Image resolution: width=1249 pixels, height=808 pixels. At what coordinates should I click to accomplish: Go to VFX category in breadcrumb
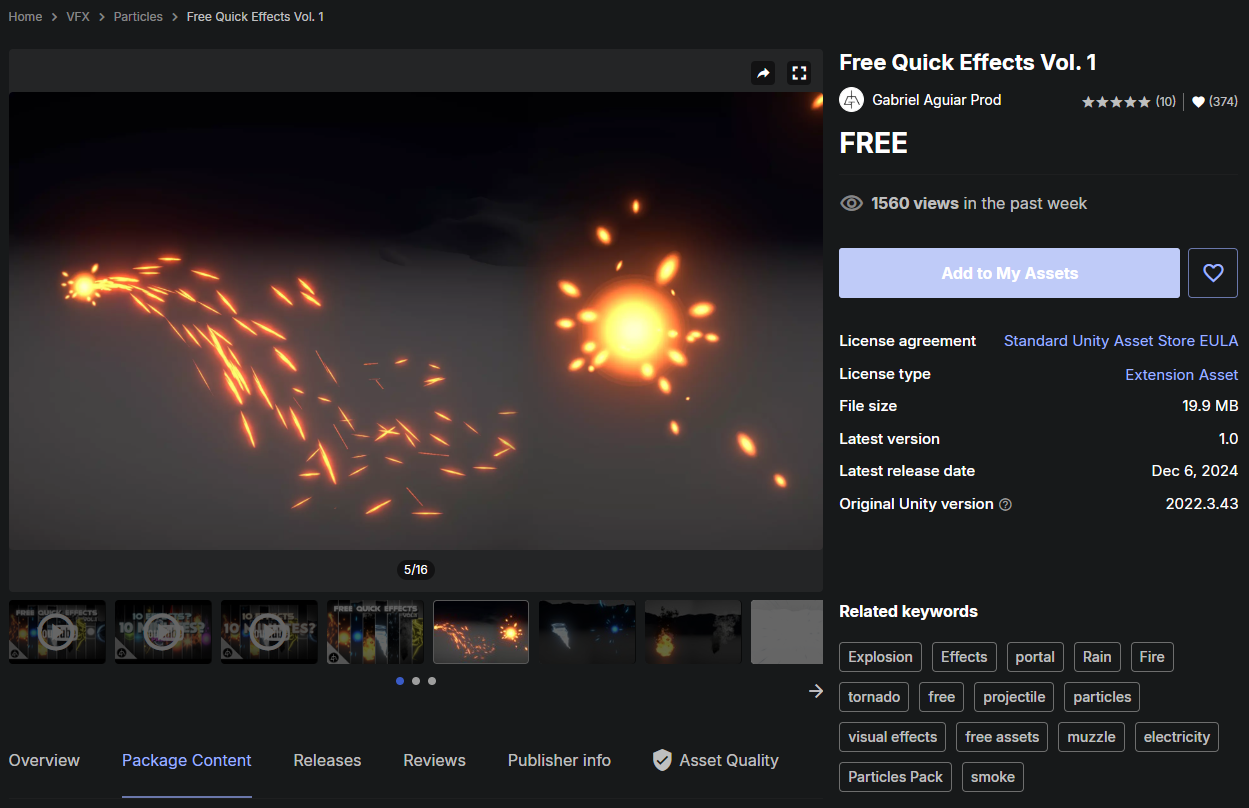click(x=78, y=17)
